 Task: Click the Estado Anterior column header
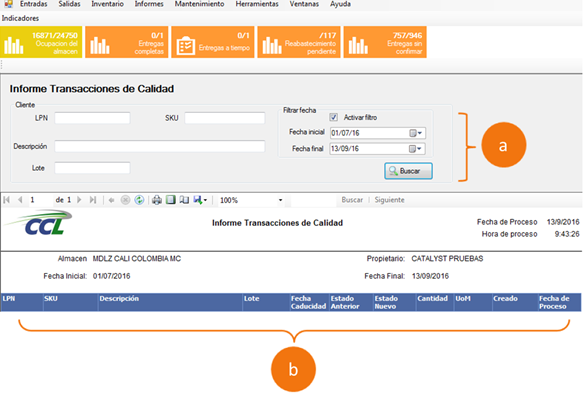[351, 302]
